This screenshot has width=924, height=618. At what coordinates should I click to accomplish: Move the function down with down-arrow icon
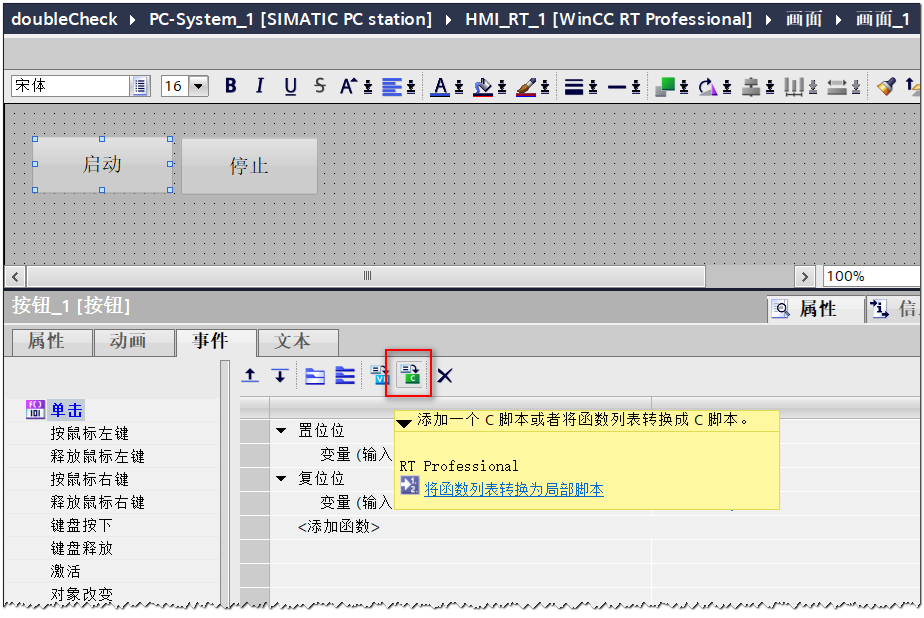(280, 375)
